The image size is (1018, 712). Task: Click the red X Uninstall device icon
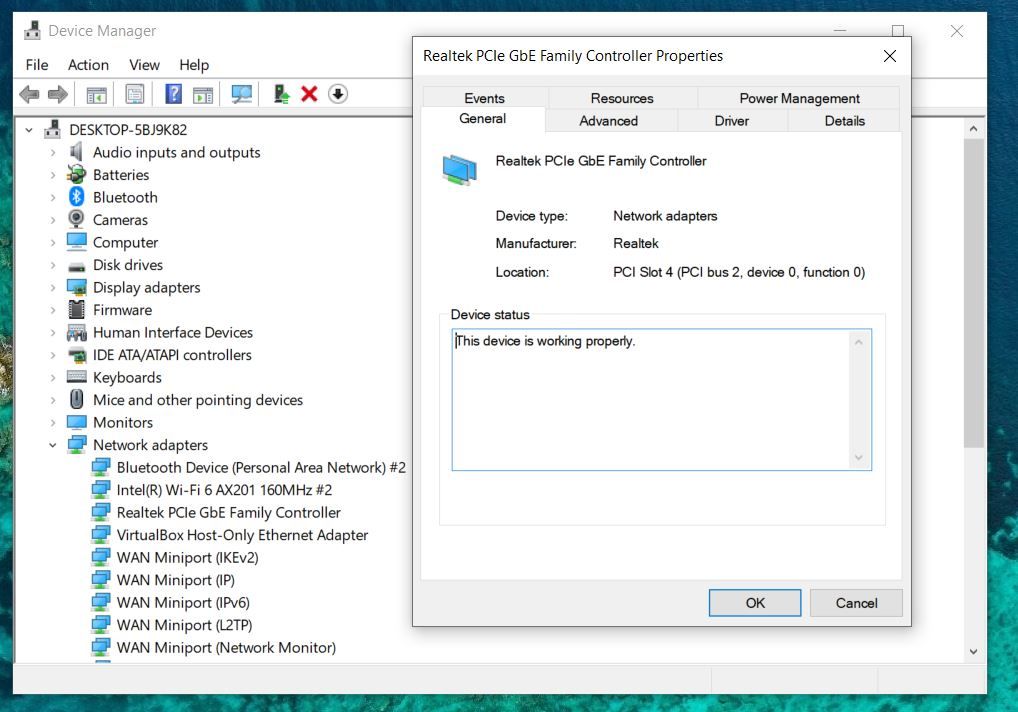point(309,94)
